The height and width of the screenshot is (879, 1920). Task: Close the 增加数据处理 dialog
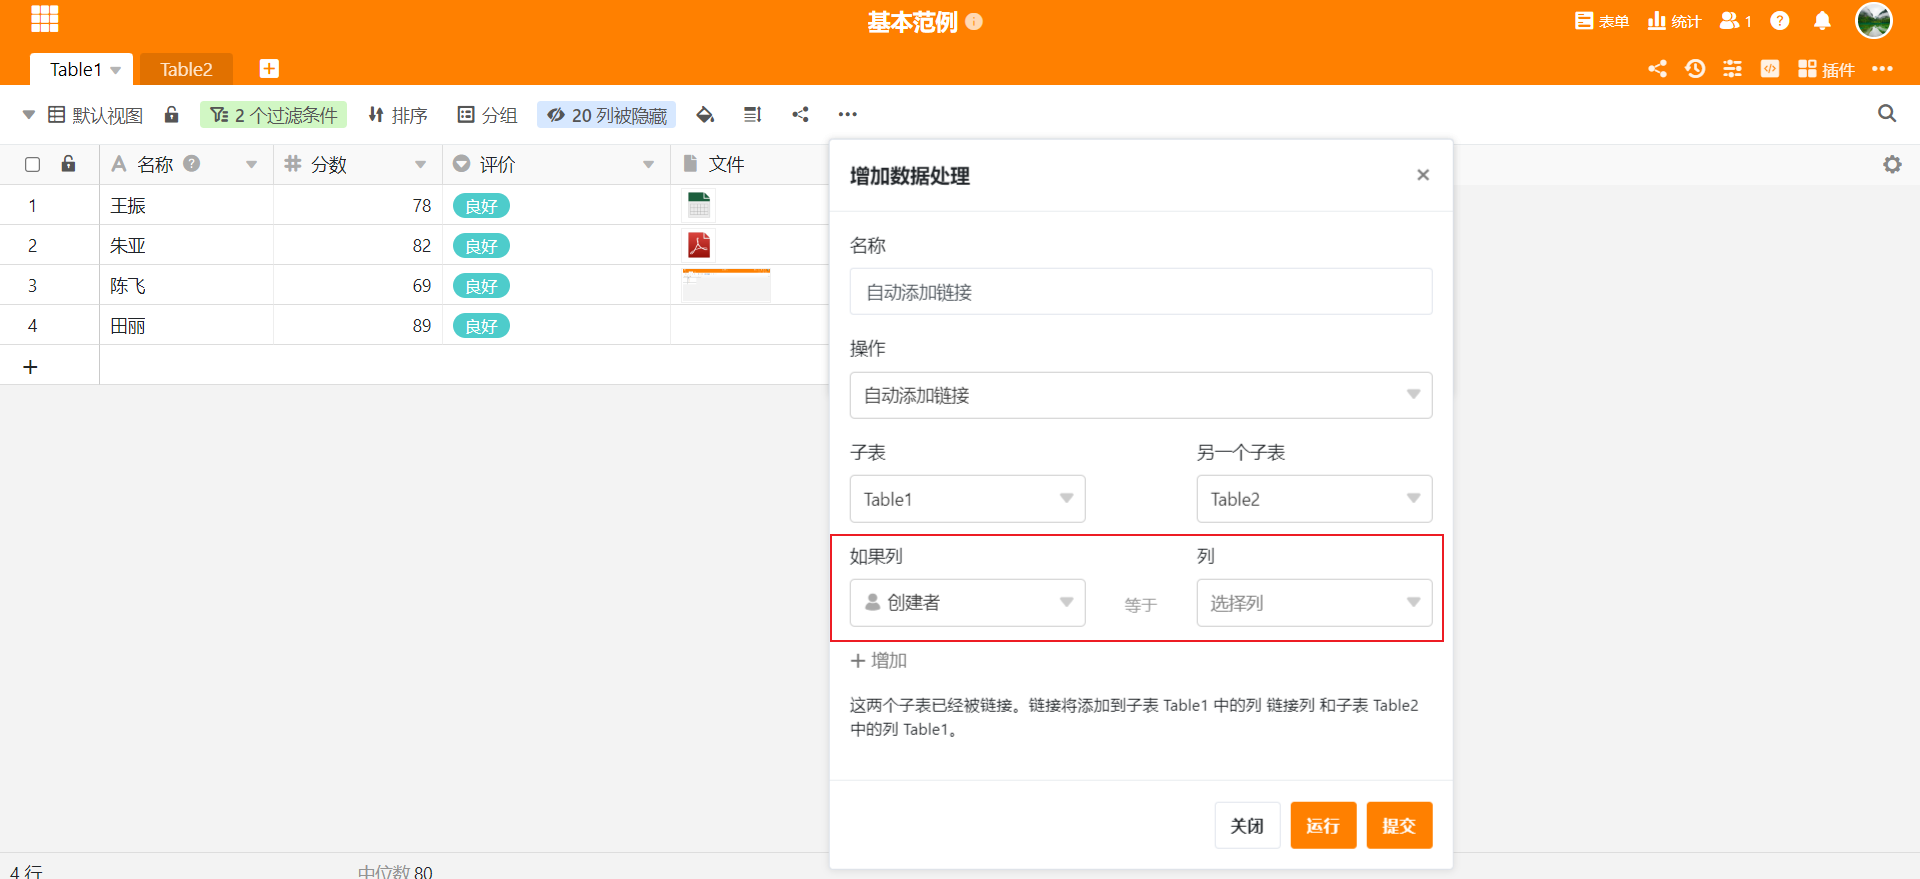coord(1422,175)
